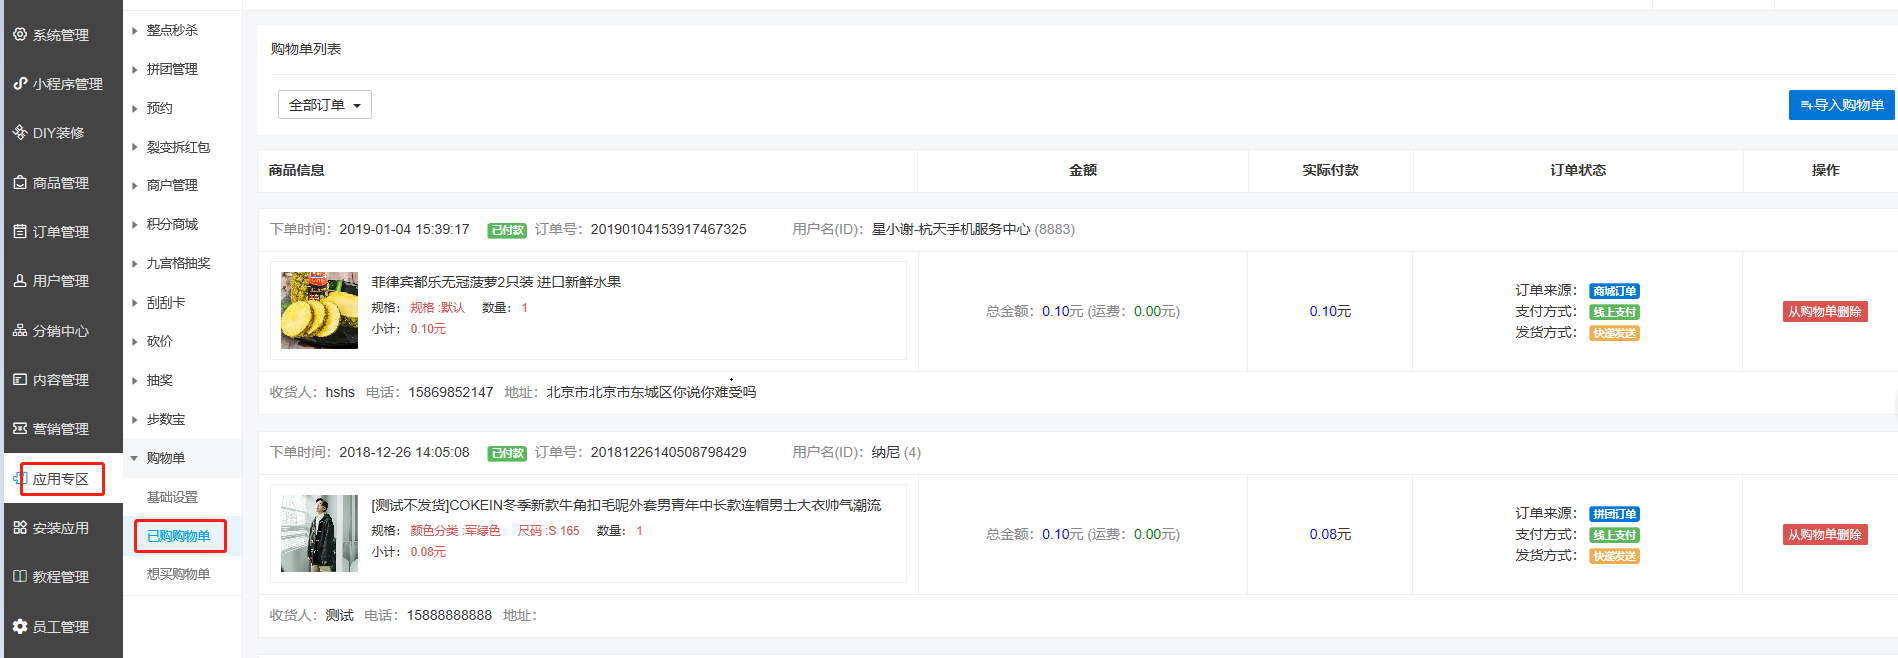Click the 导入购物单 button

[1841, 105]
